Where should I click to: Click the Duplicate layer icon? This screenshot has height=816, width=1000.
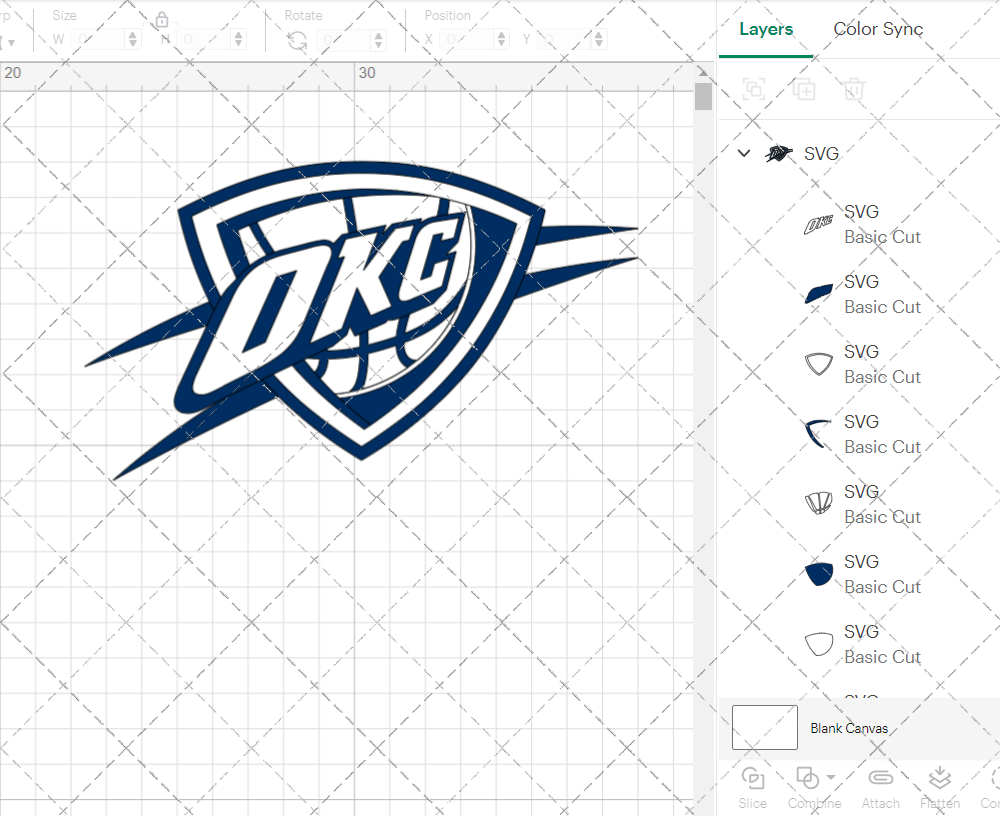(804, 89)
